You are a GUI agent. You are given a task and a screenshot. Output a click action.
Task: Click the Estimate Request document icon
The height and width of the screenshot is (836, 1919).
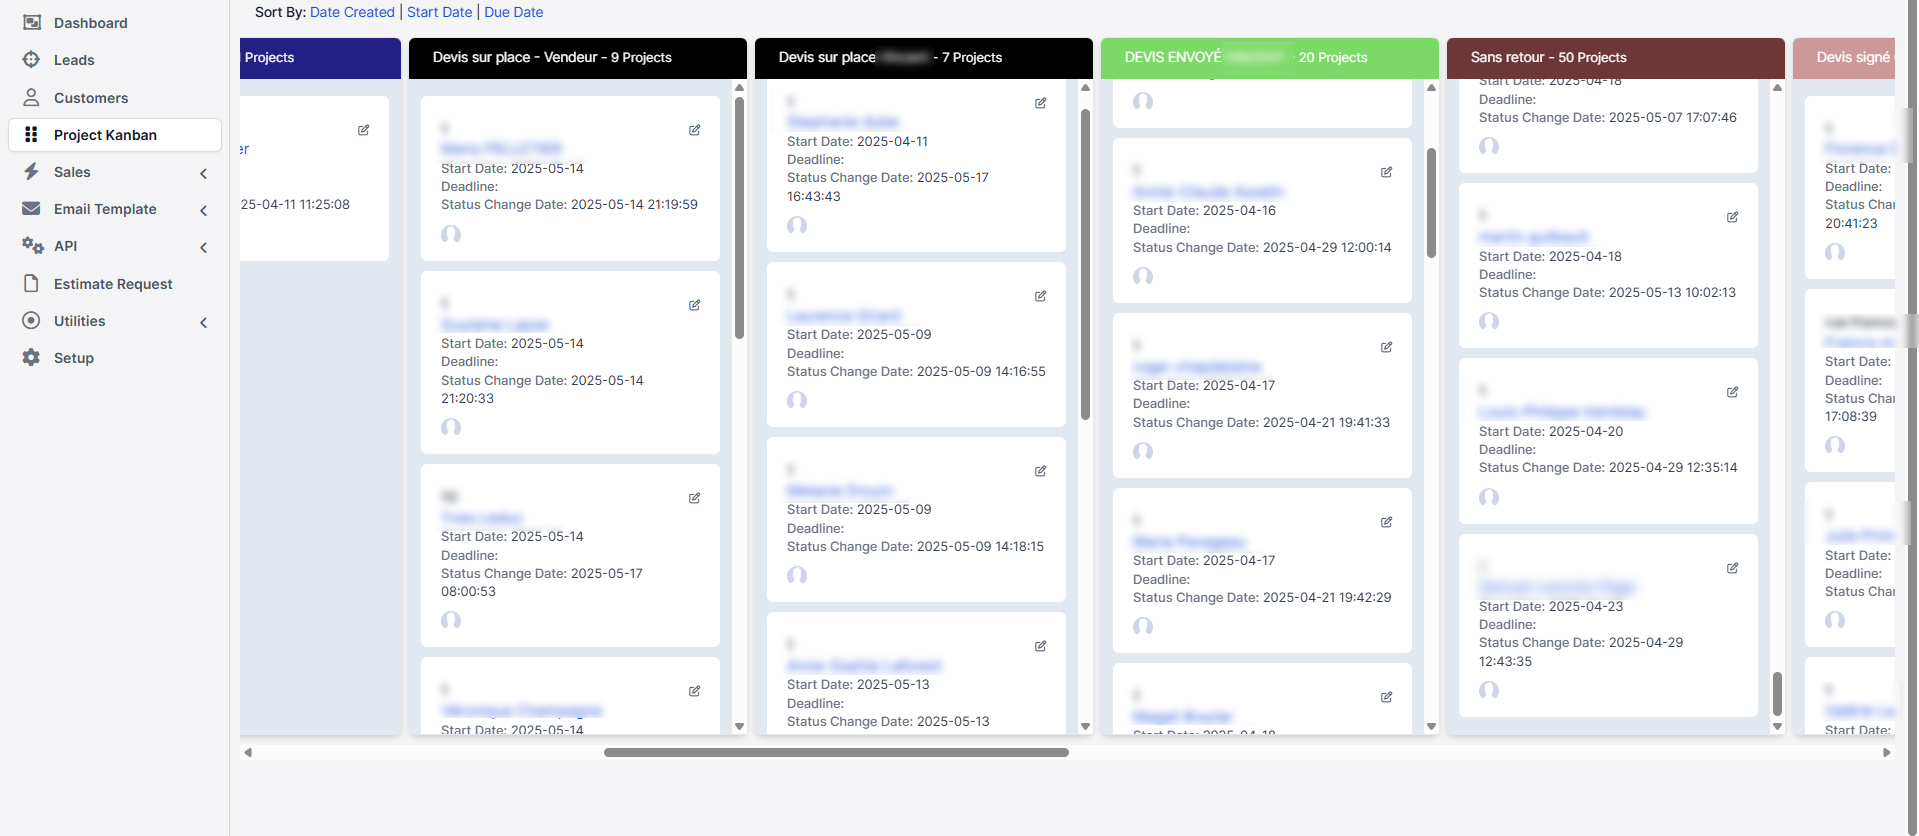pyautogui.click(x=32, y=283)
